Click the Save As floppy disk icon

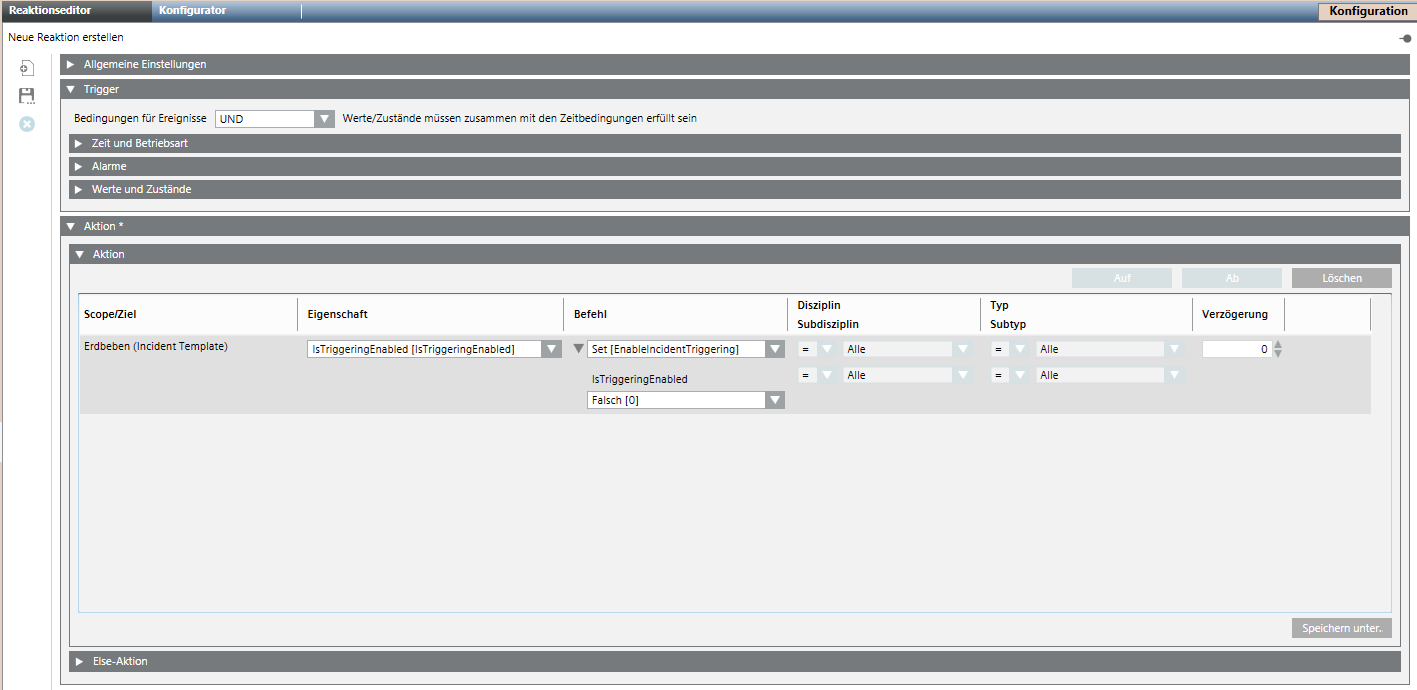coord(27,96)
